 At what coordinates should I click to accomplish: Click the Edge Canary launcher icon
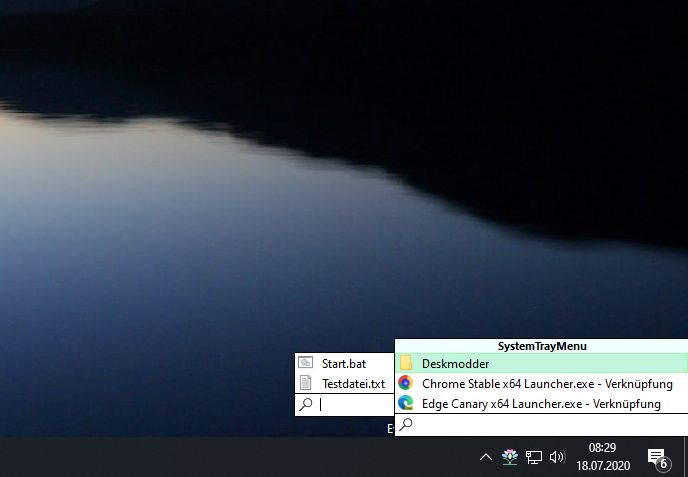[406, 403]
